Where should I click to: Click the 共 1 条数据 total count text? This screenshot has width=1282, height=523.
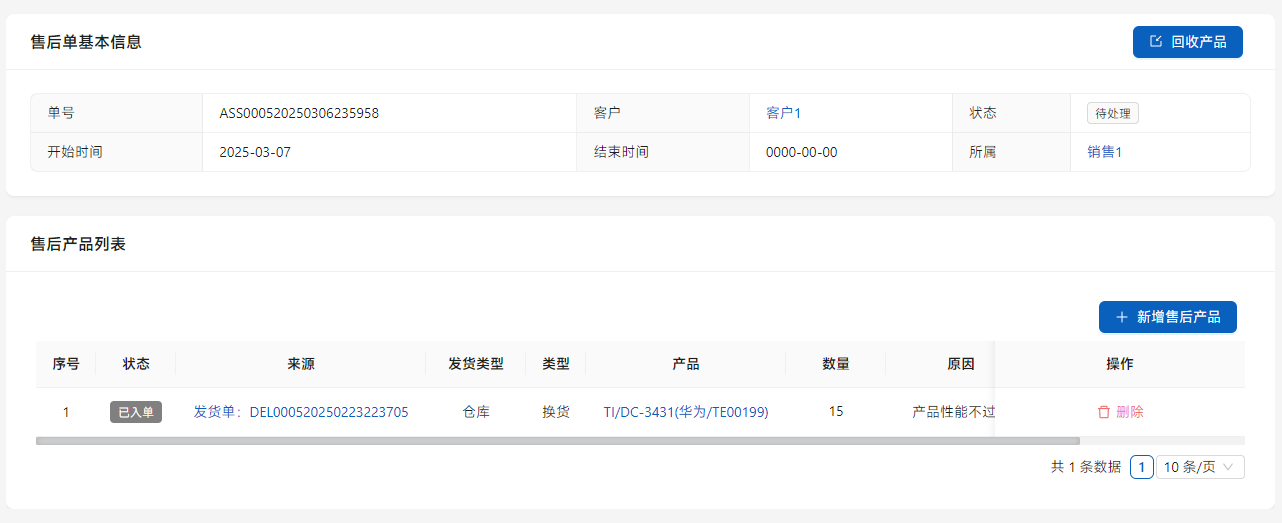point(1085,467)
